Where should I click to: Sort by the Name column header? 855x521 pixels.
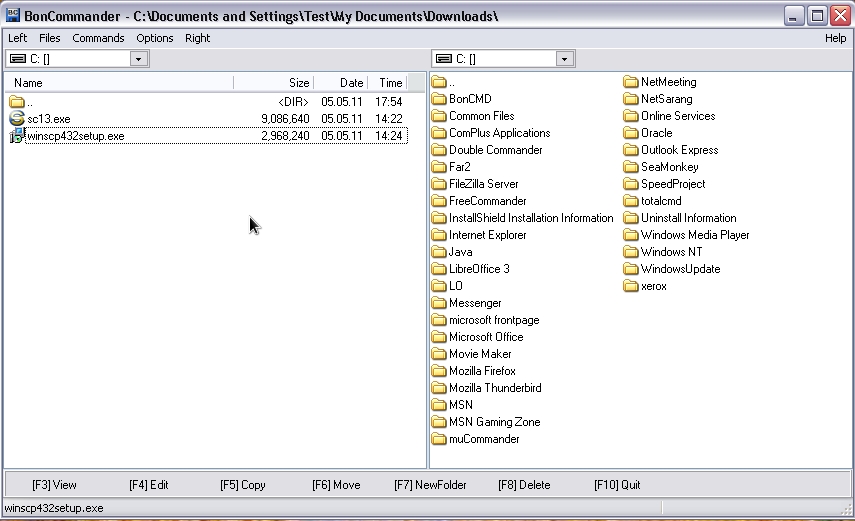(119, 82)
